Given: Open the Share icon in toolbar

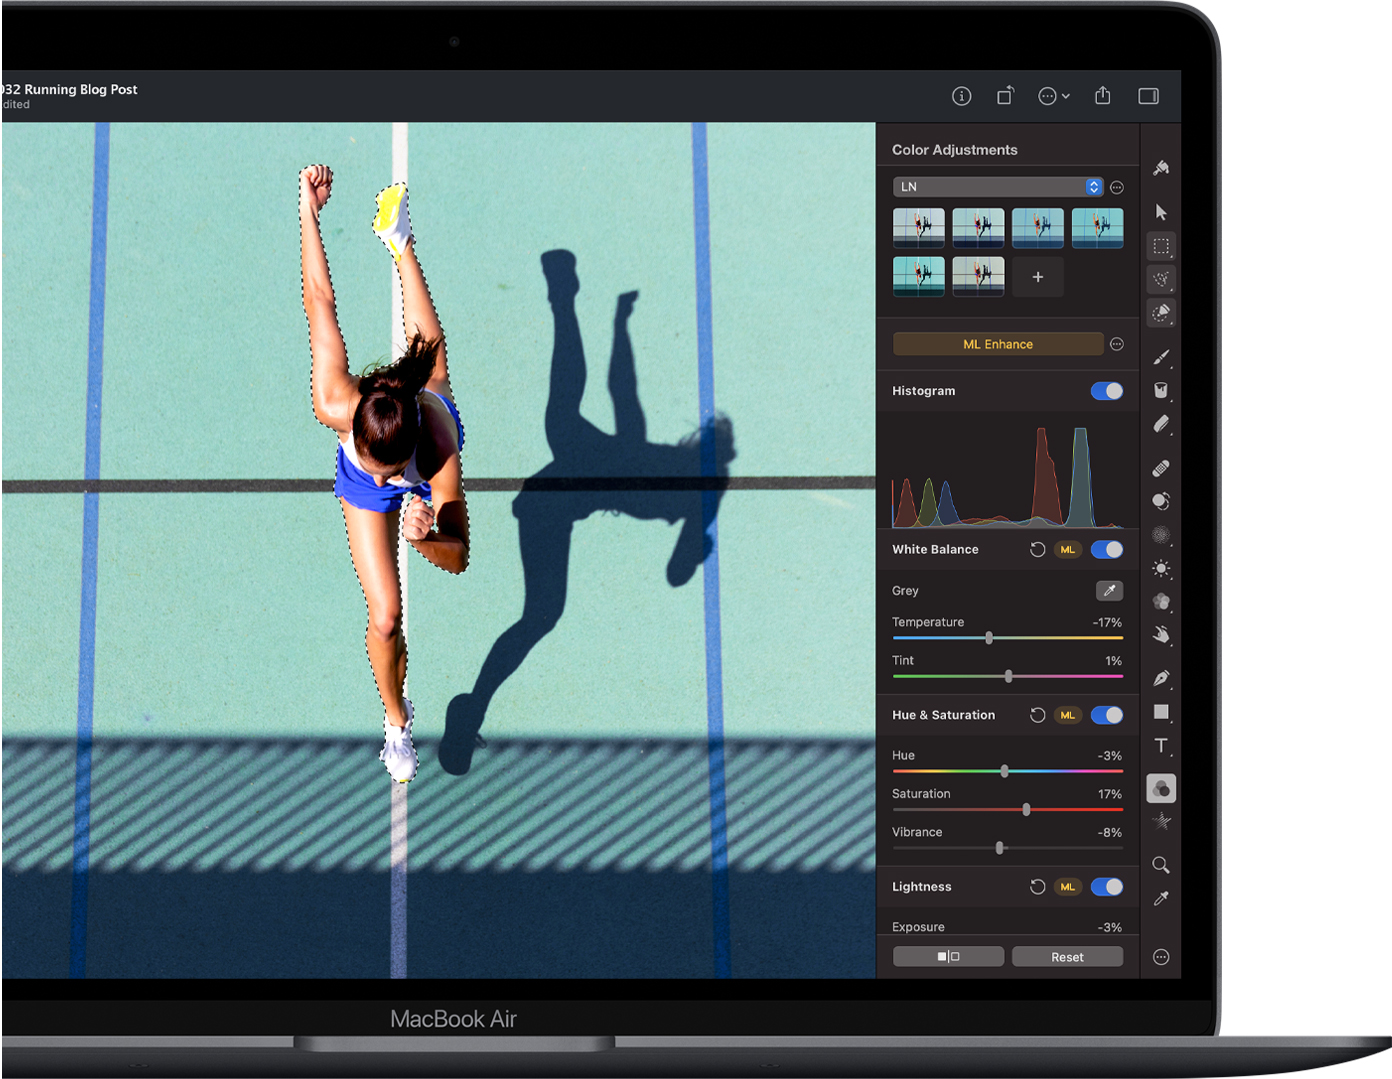Looking at the screenshot, I should (x=1102, y=96).
